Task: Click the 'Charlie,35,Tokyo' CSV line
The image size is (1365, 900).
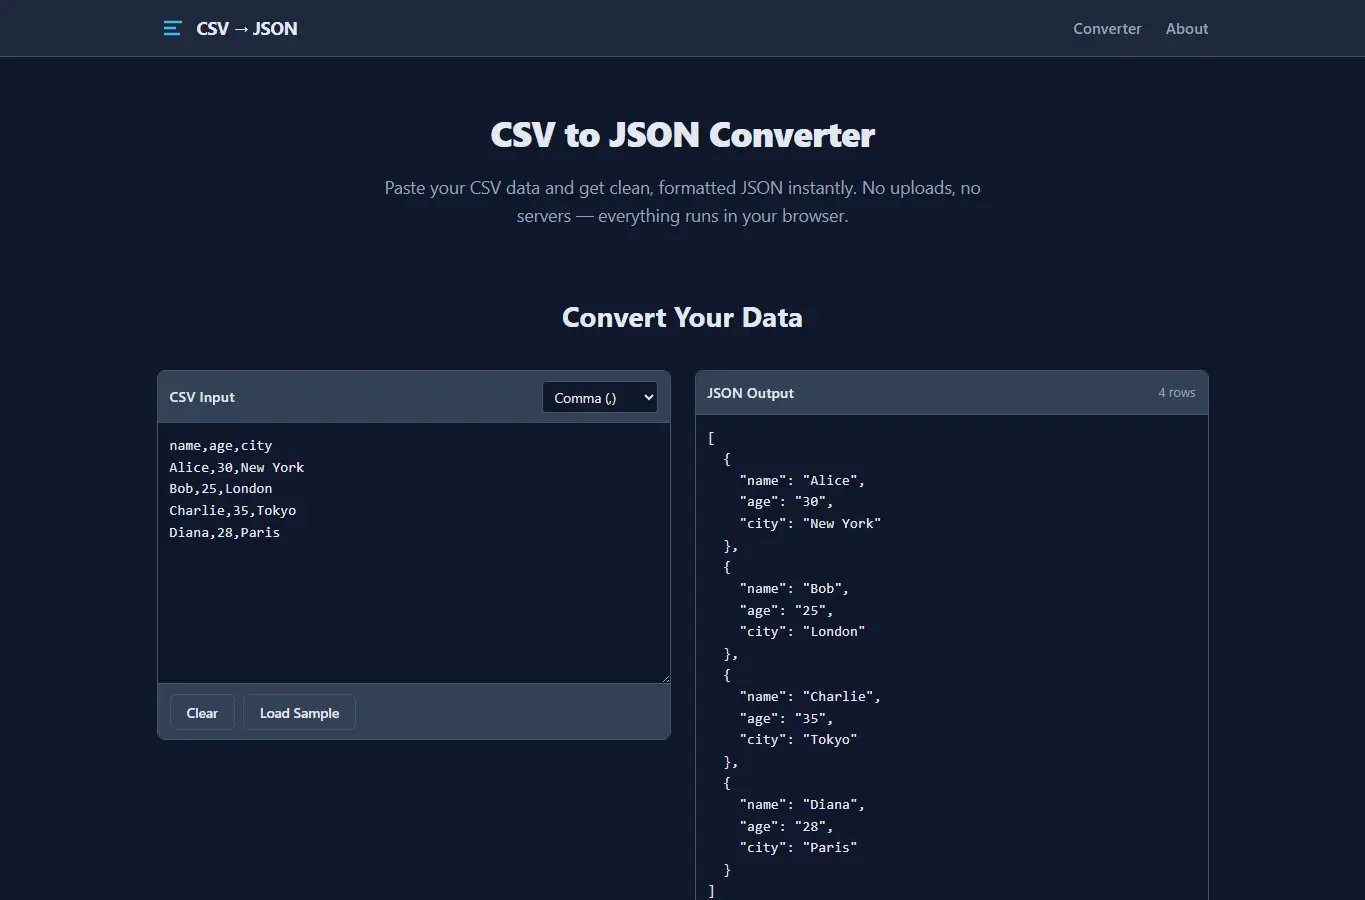Action: (233, 511)
